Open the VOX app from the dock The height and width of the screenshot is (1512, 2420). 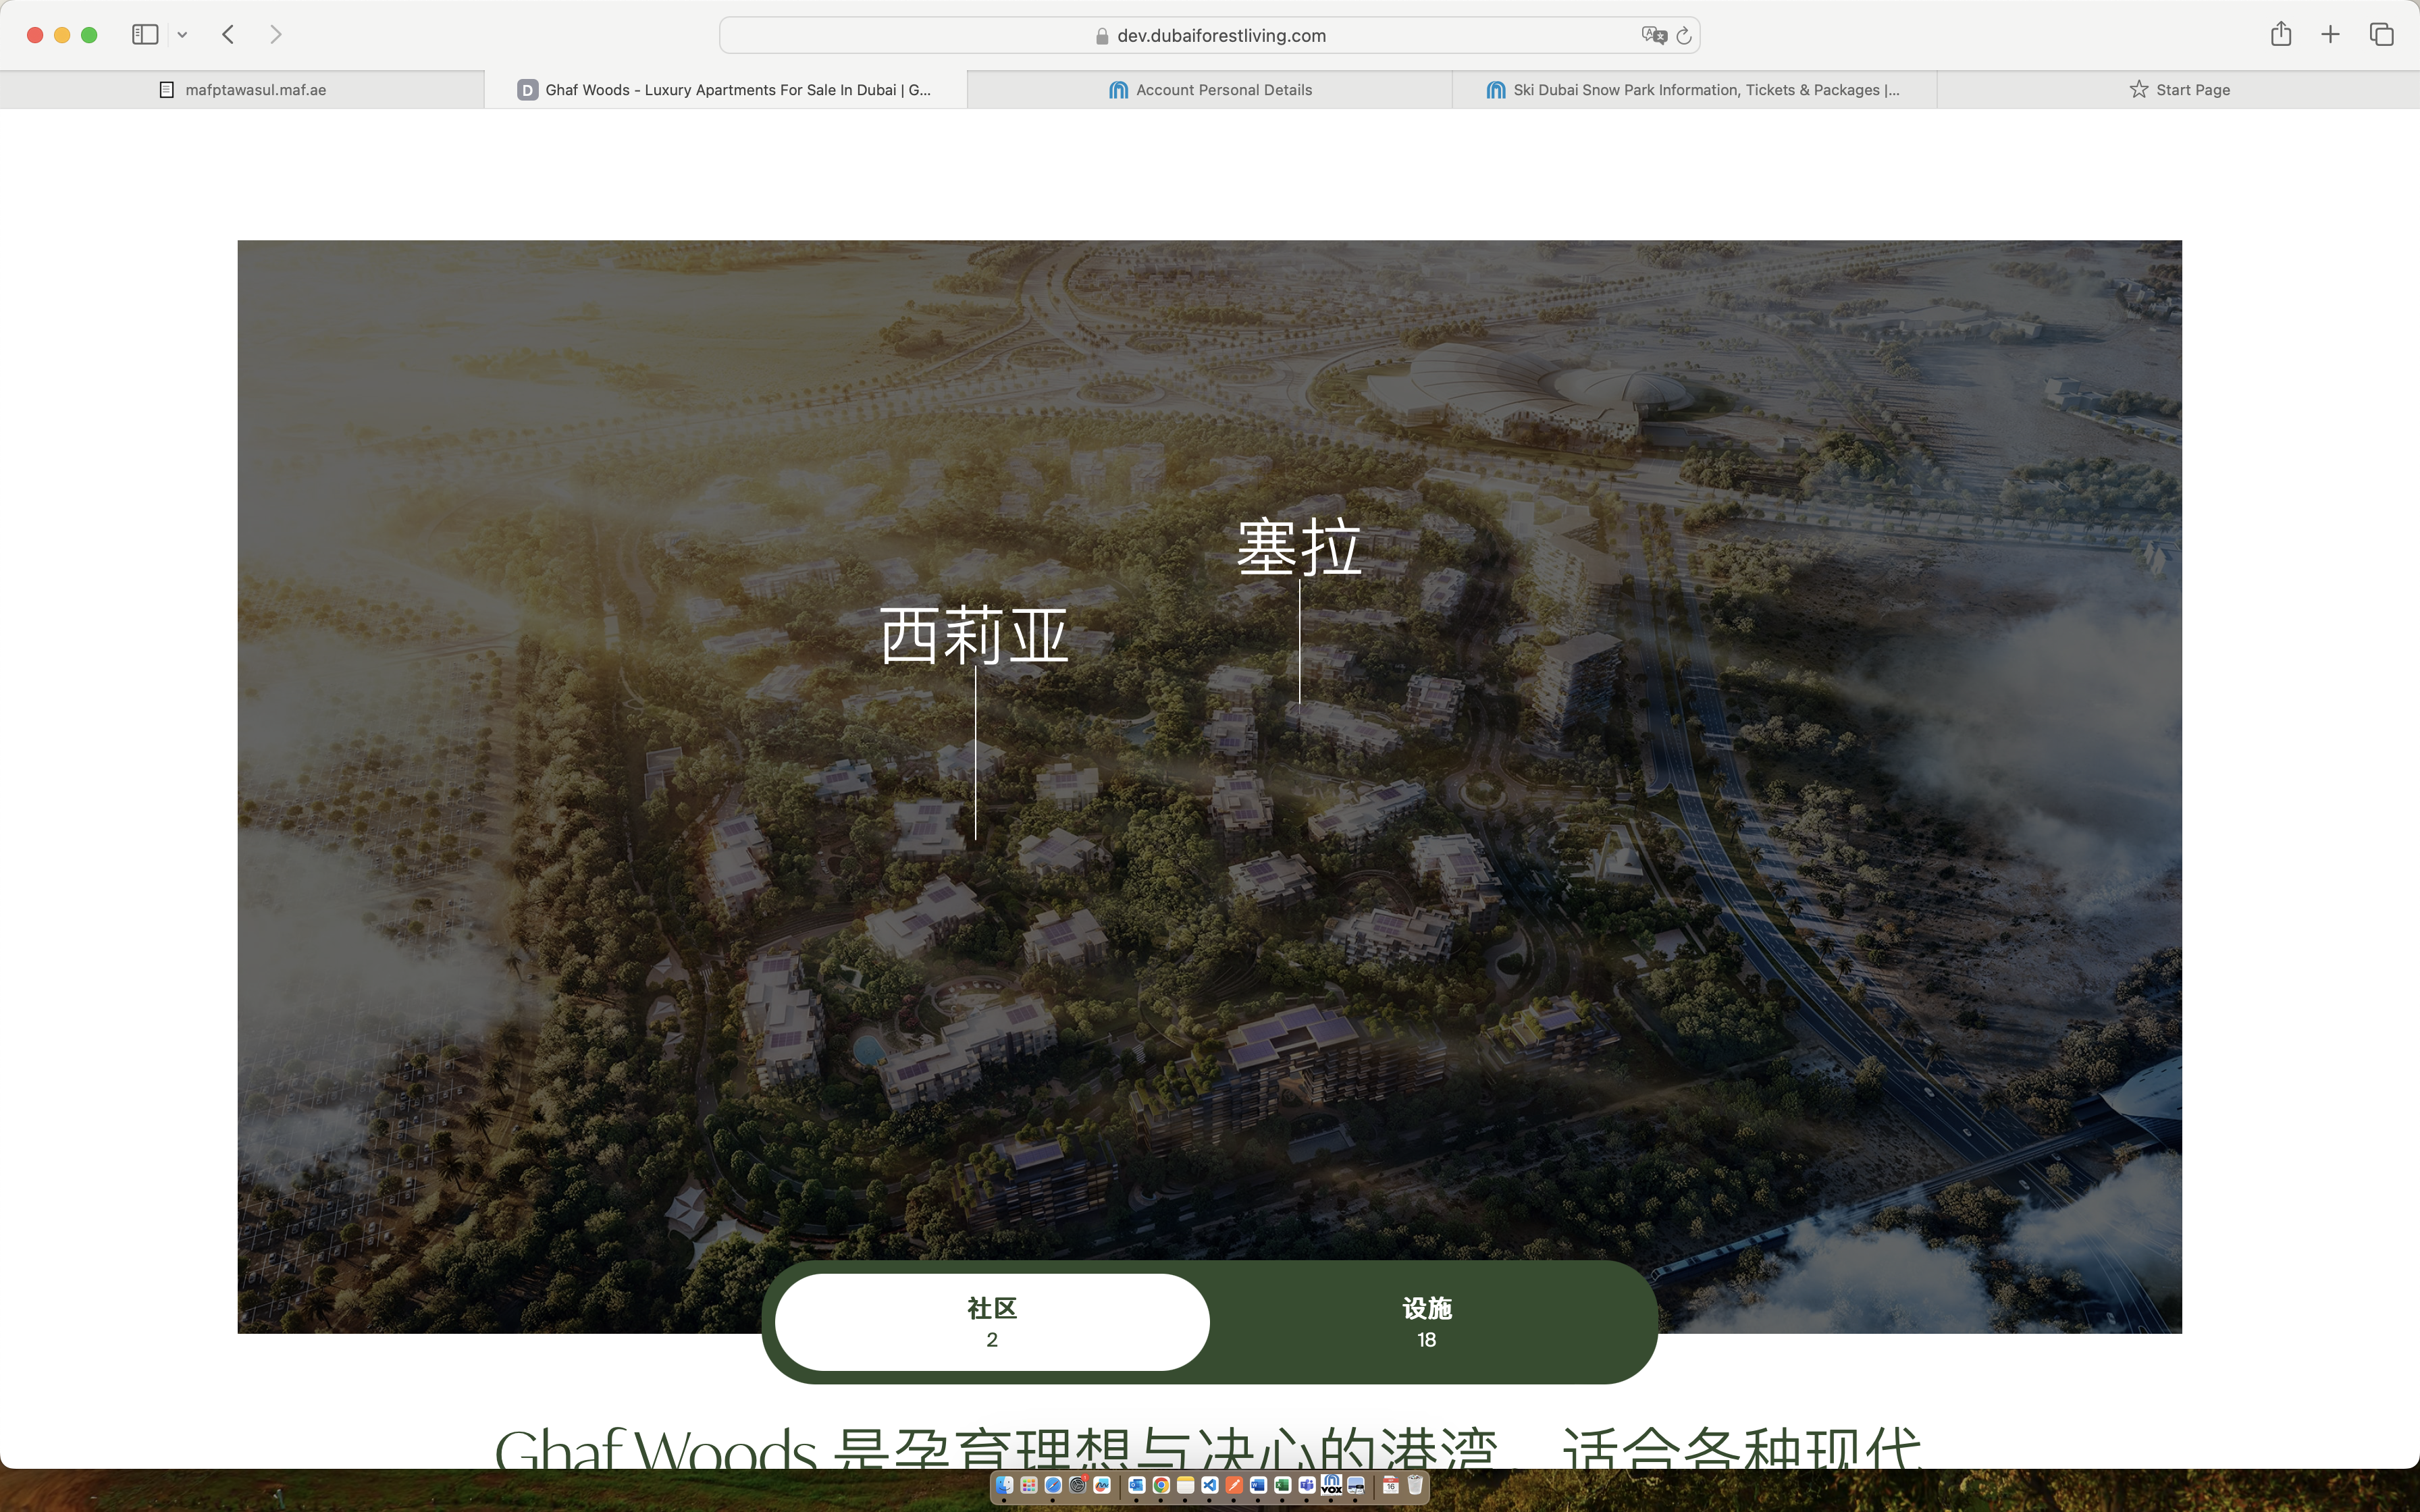(1332, 1485)
